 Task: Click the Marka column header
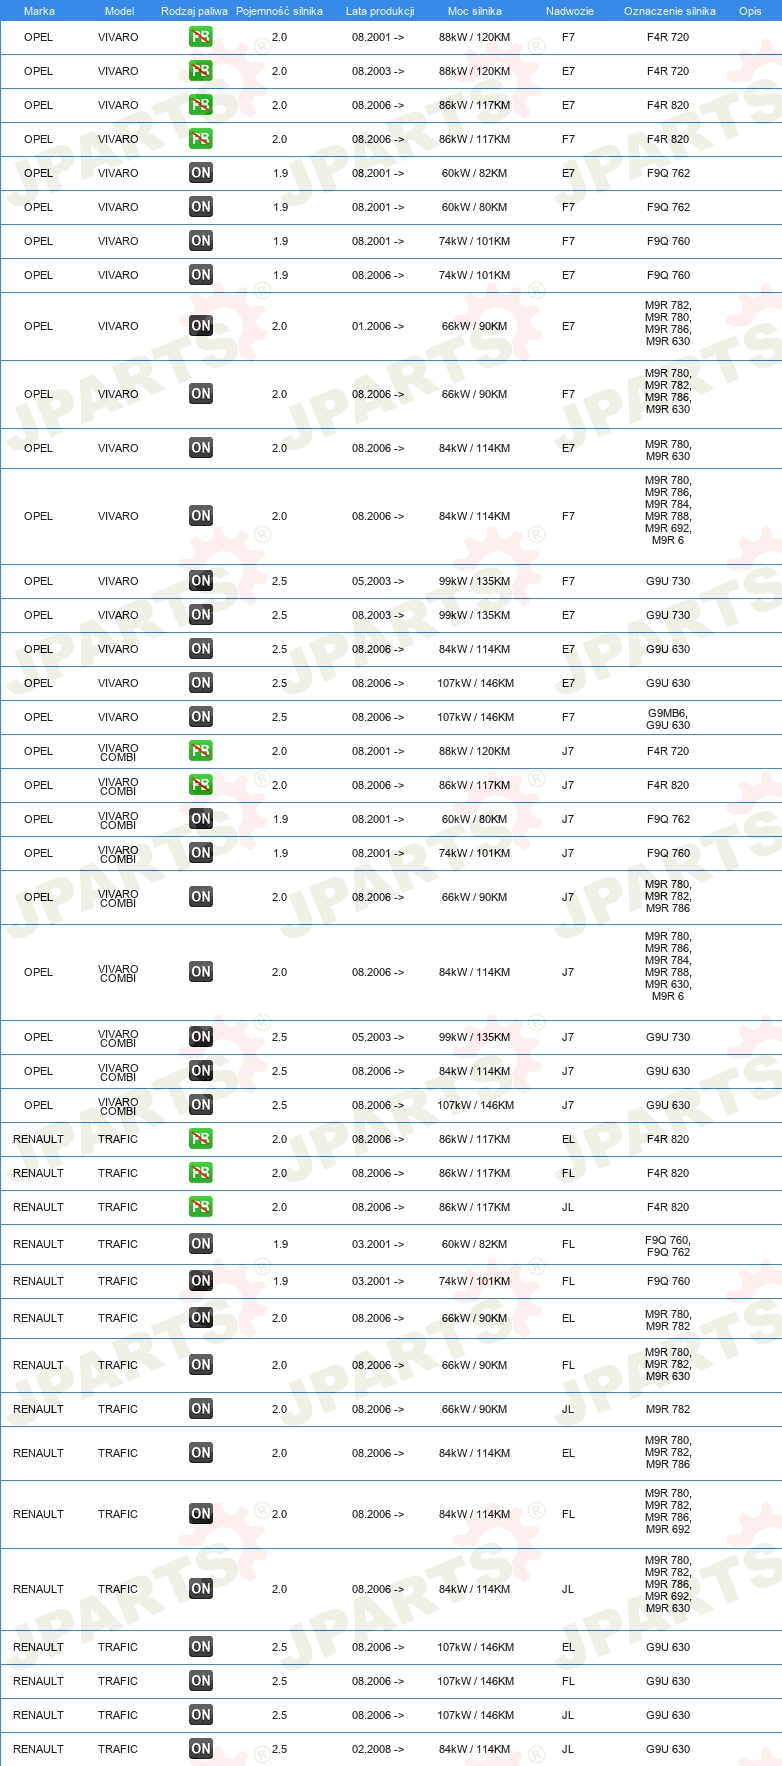[x=39, y=11]
